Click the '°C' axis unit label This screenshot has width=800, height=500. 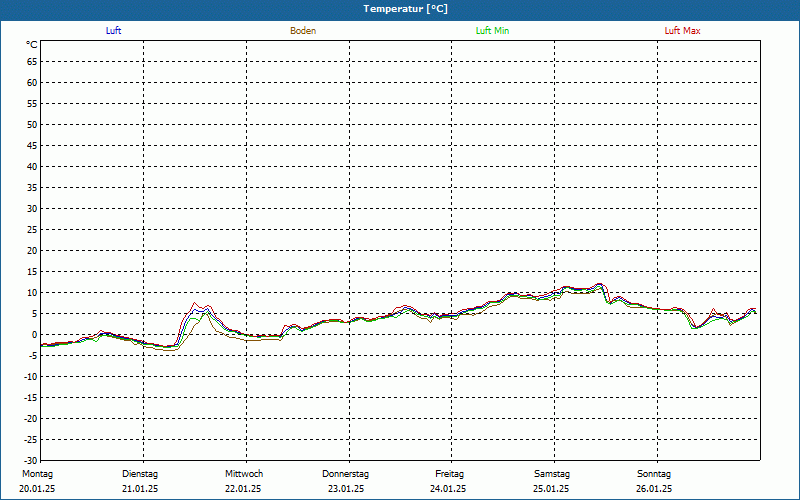click(x=32, y=45)
